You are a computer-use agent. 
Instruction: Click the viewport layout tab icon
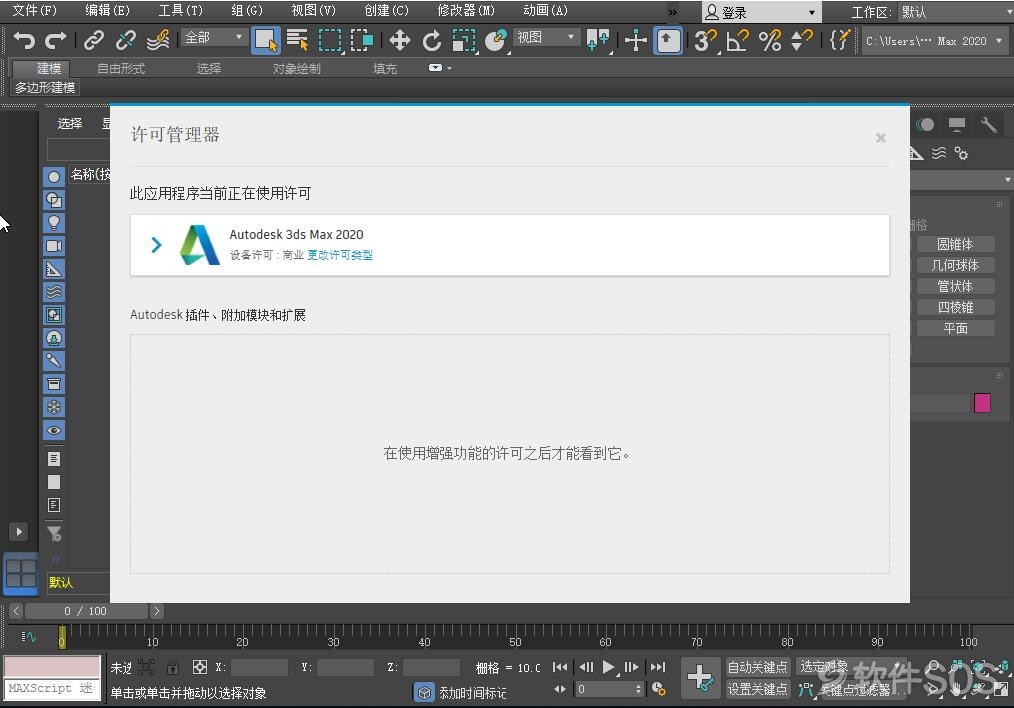point(21,574)
